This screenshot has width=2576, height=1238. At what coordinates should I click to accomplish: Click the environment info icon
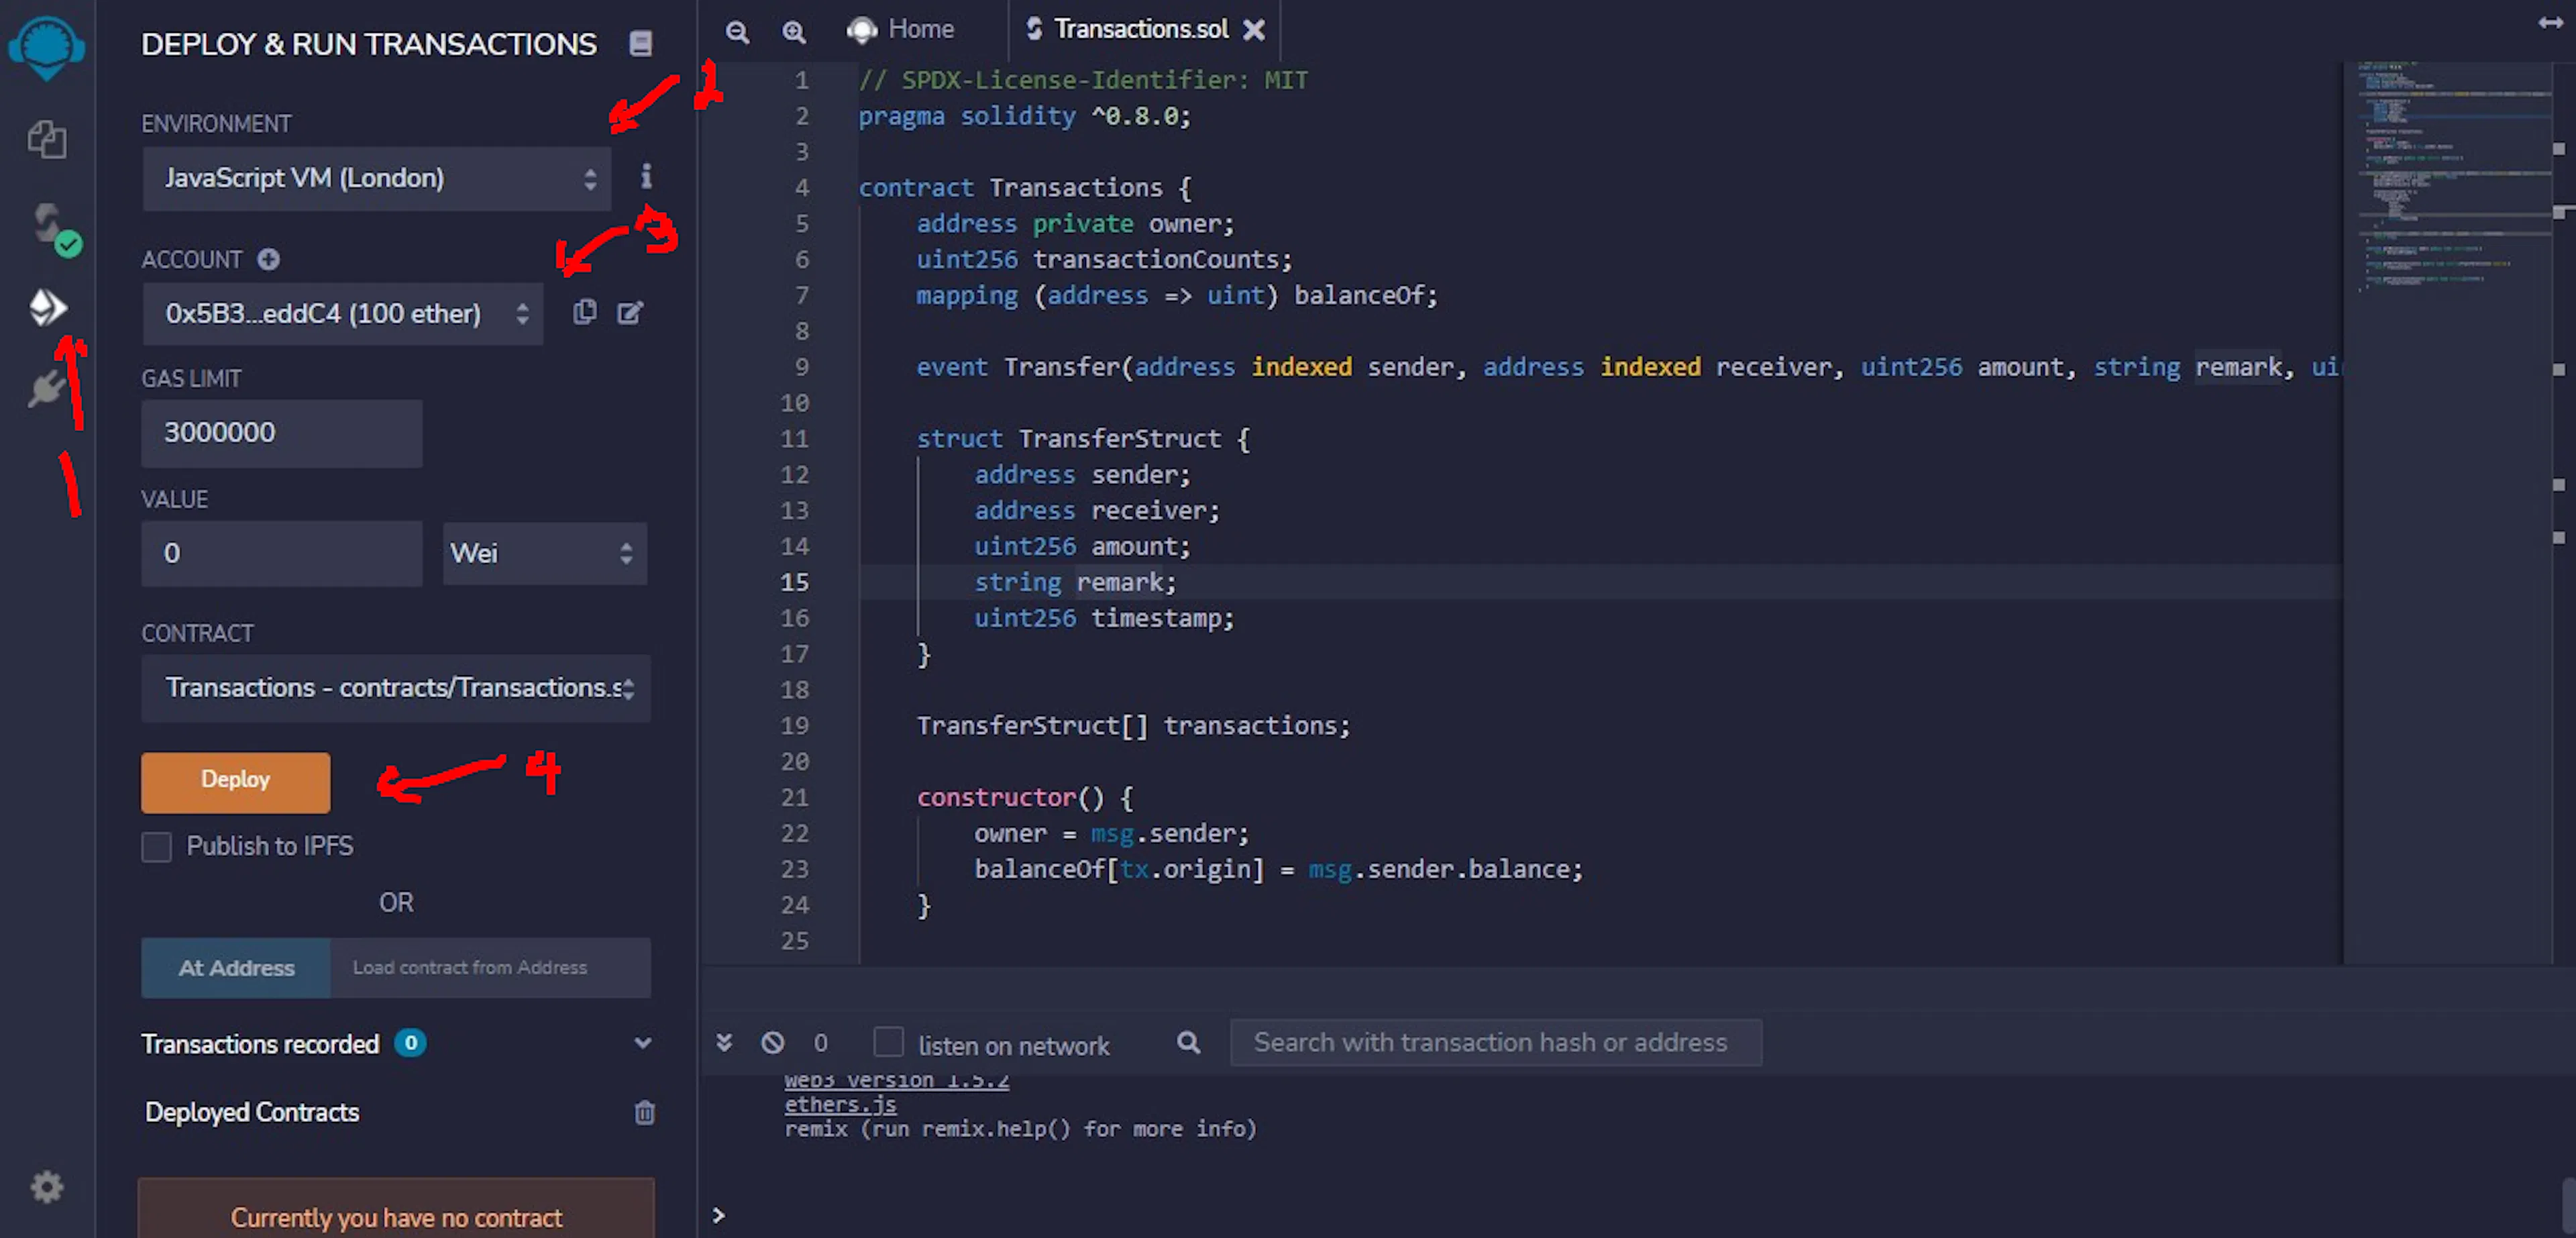(646, 177)
